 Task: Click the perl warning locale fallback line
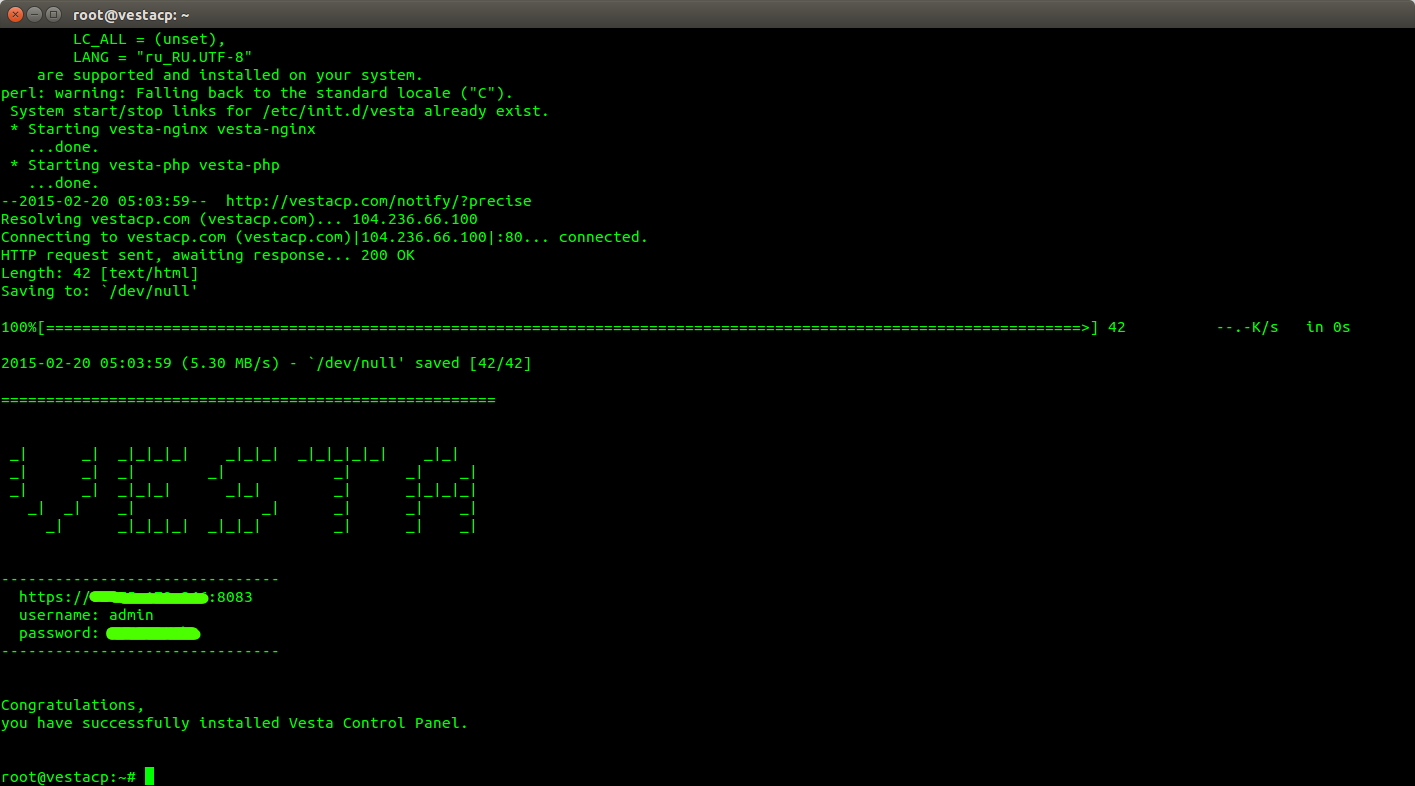pyautogui.click(x=257, y=93)
